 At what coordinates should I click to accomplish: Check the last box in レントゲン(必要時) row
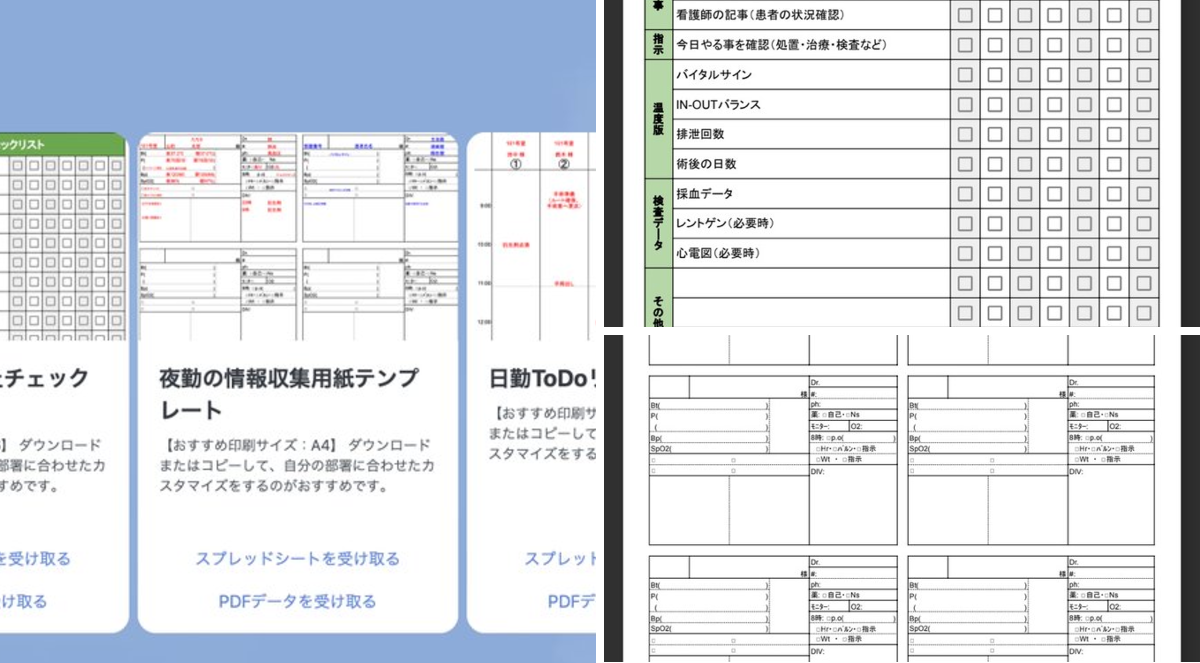pyautogui.click(x=1144, y=223)
